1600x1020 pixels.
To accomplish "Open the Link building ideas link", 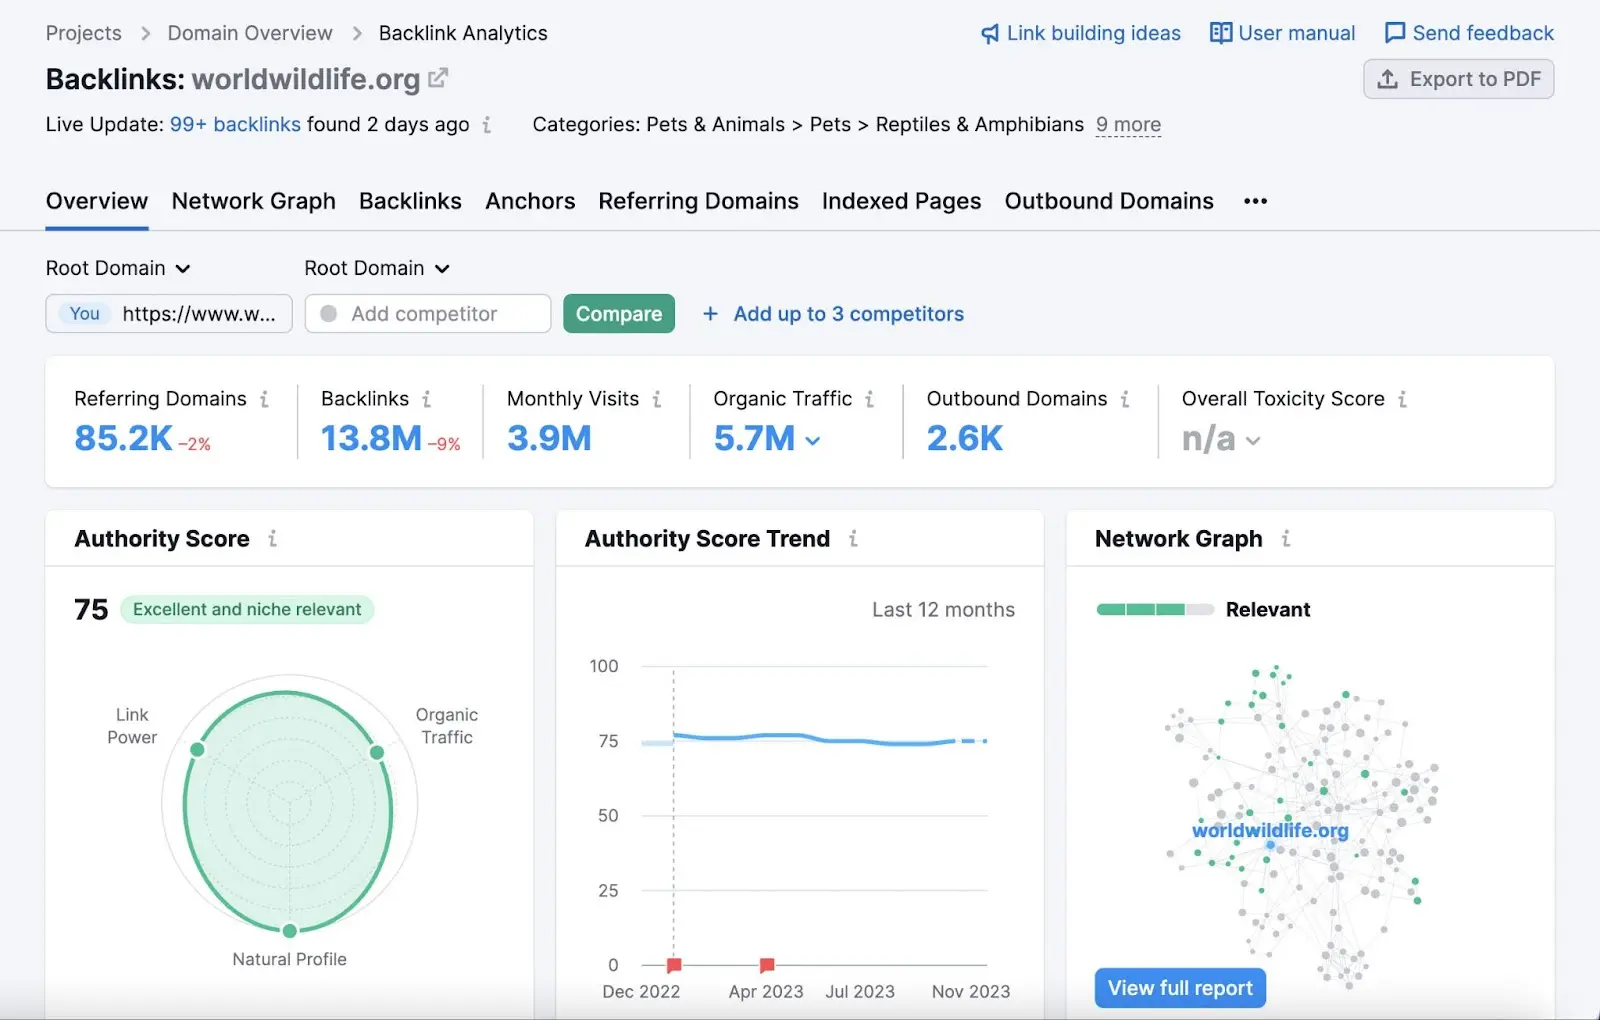I will (x=1094, y=33).
